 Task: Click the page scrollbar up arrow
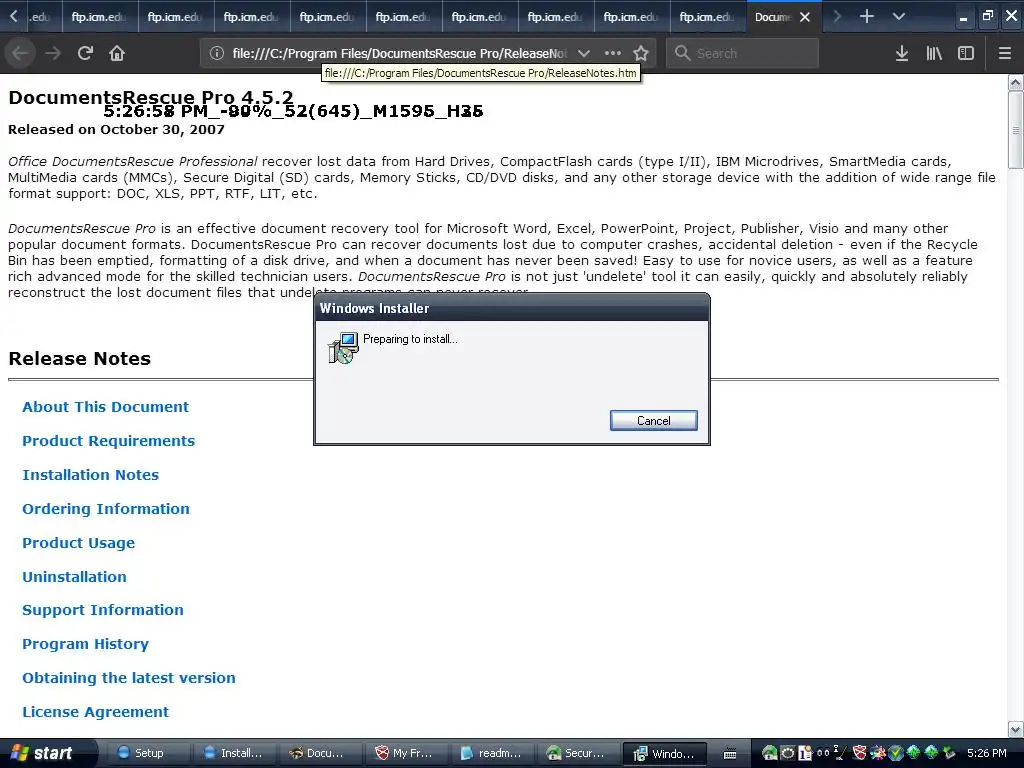[1016, 82]
